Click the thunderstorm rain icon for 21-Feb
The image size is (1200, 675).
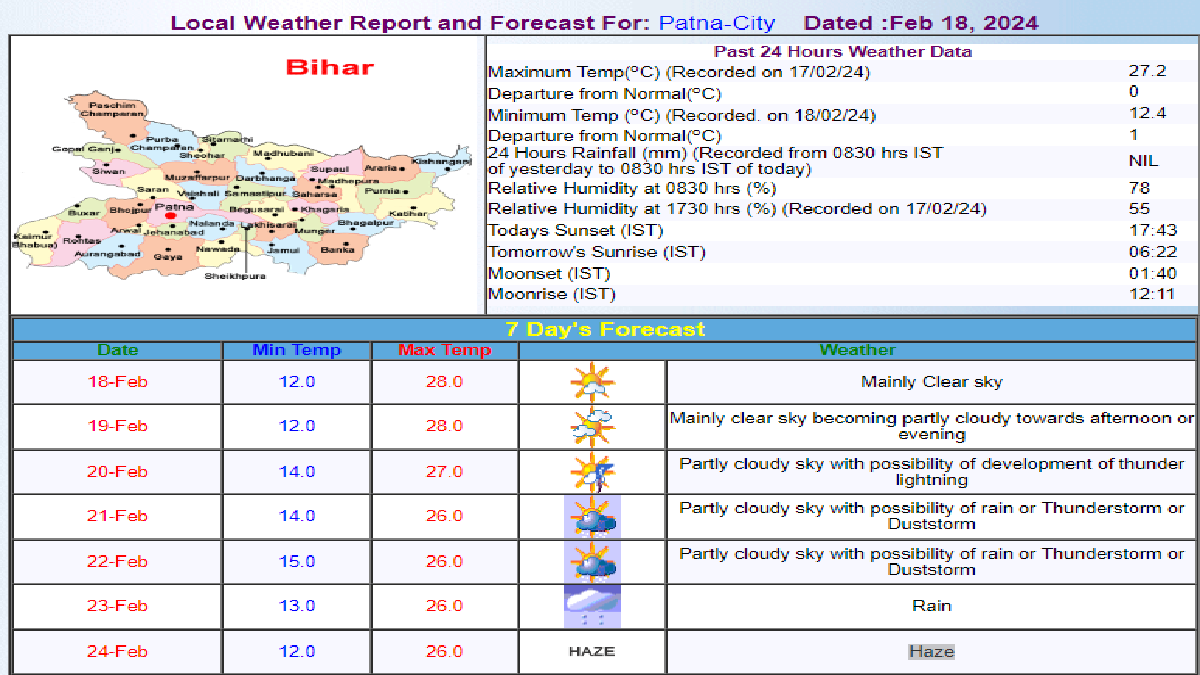click(592, 516)
